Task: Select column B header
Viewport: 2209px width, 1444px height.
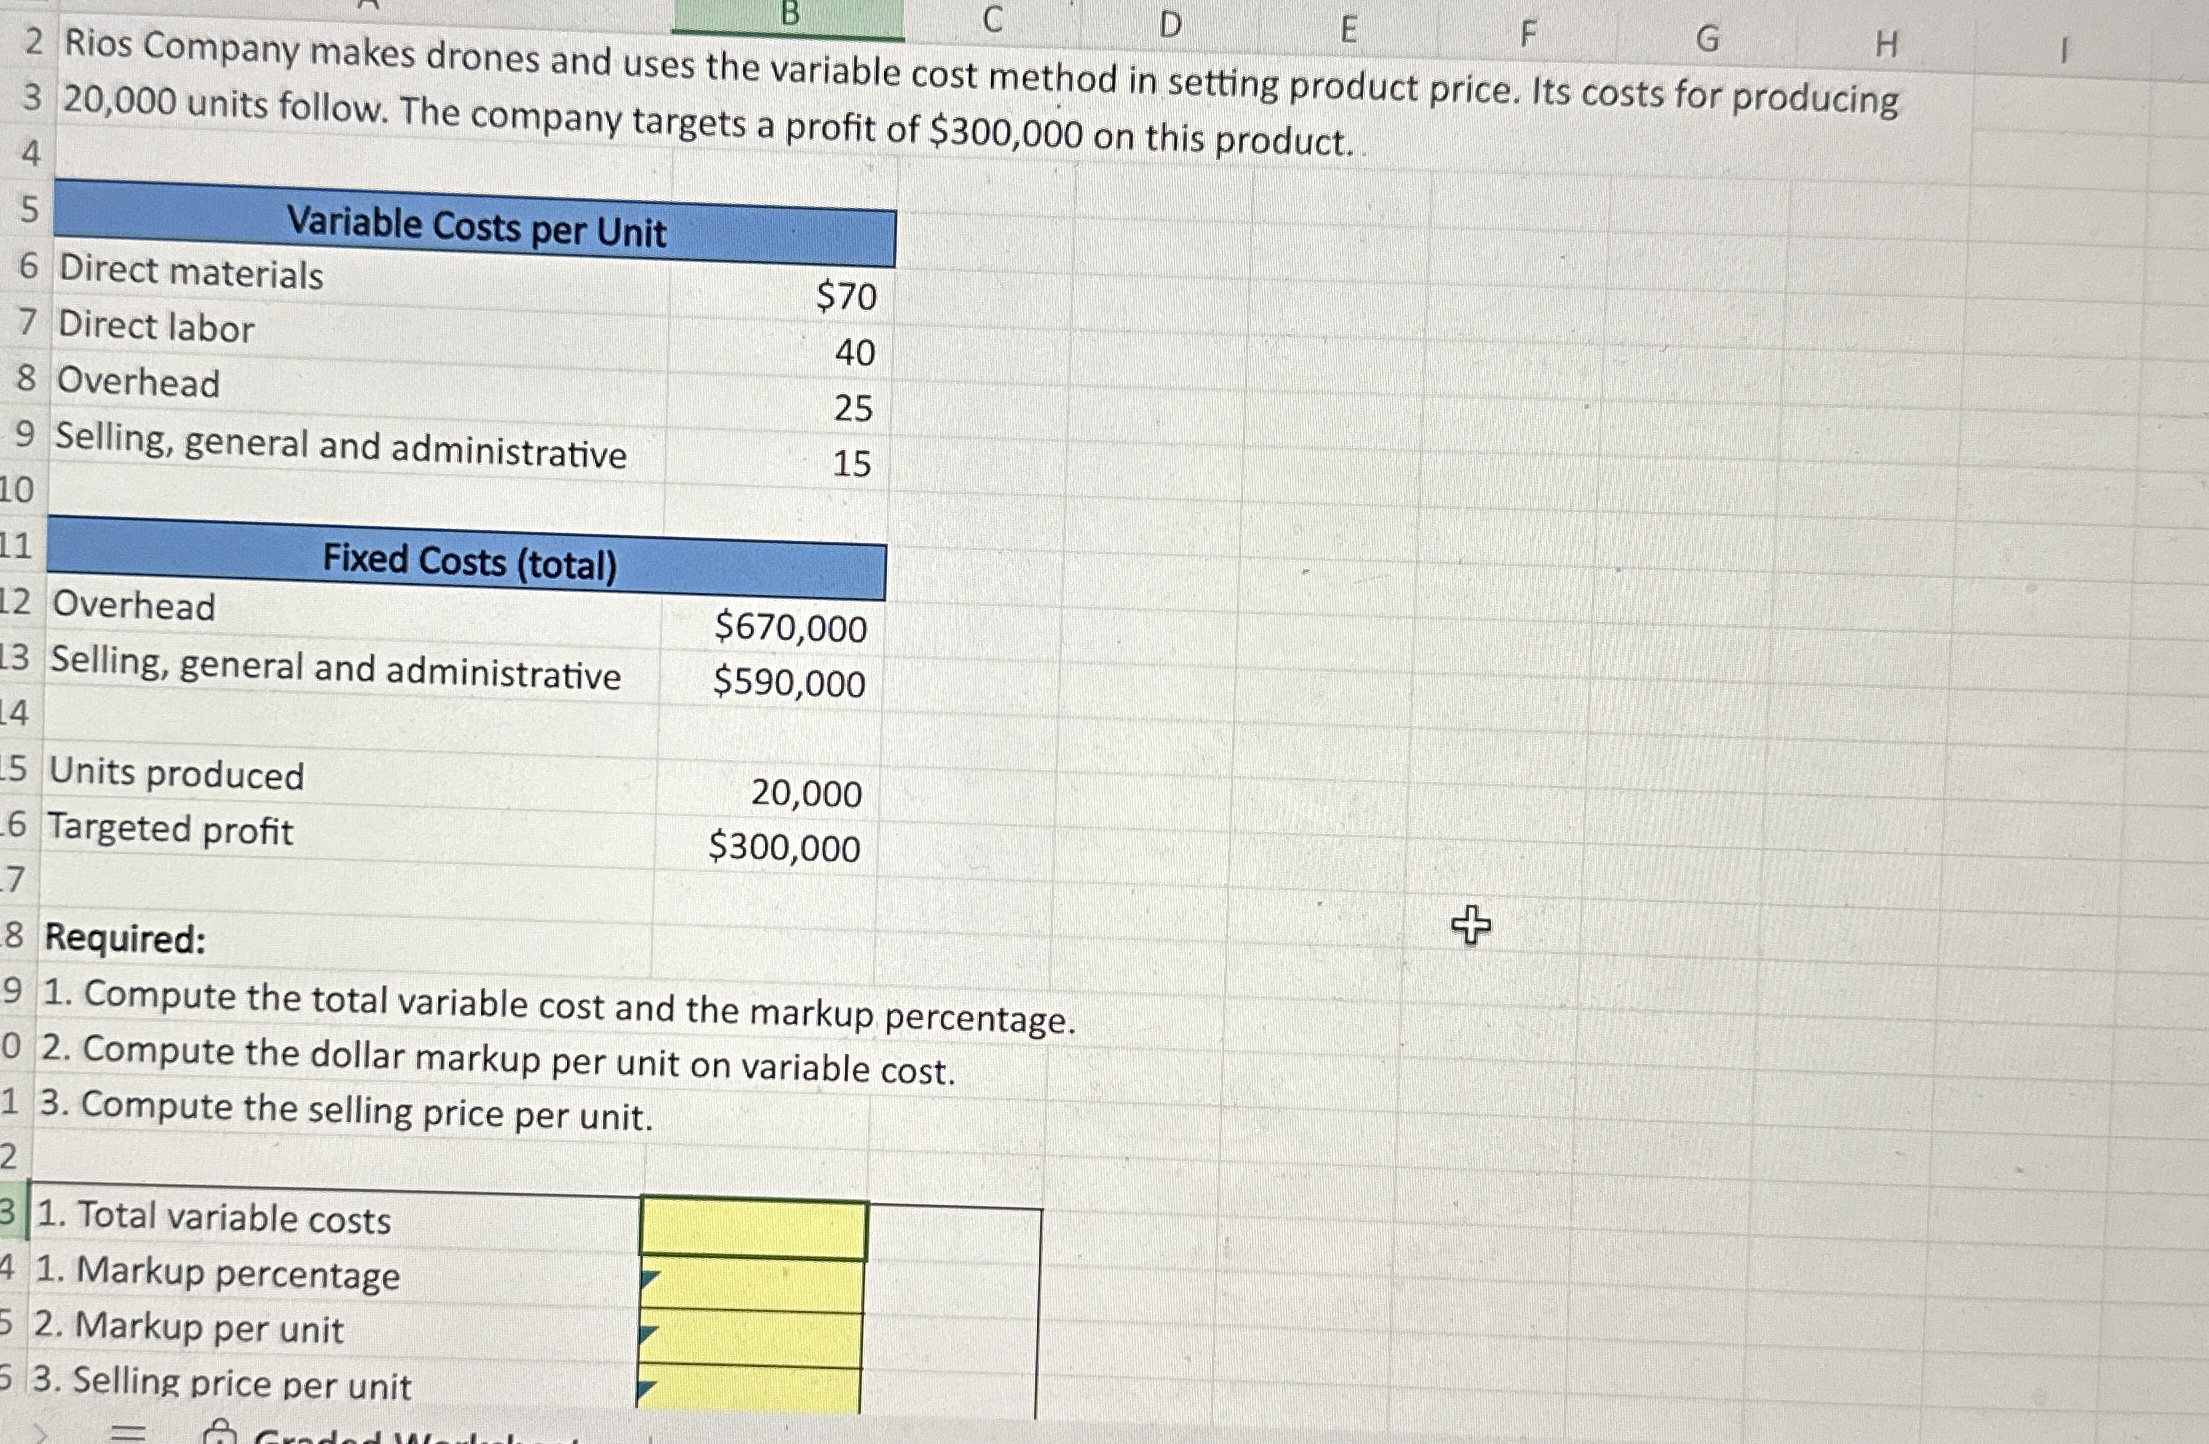Action: [788, 15]
